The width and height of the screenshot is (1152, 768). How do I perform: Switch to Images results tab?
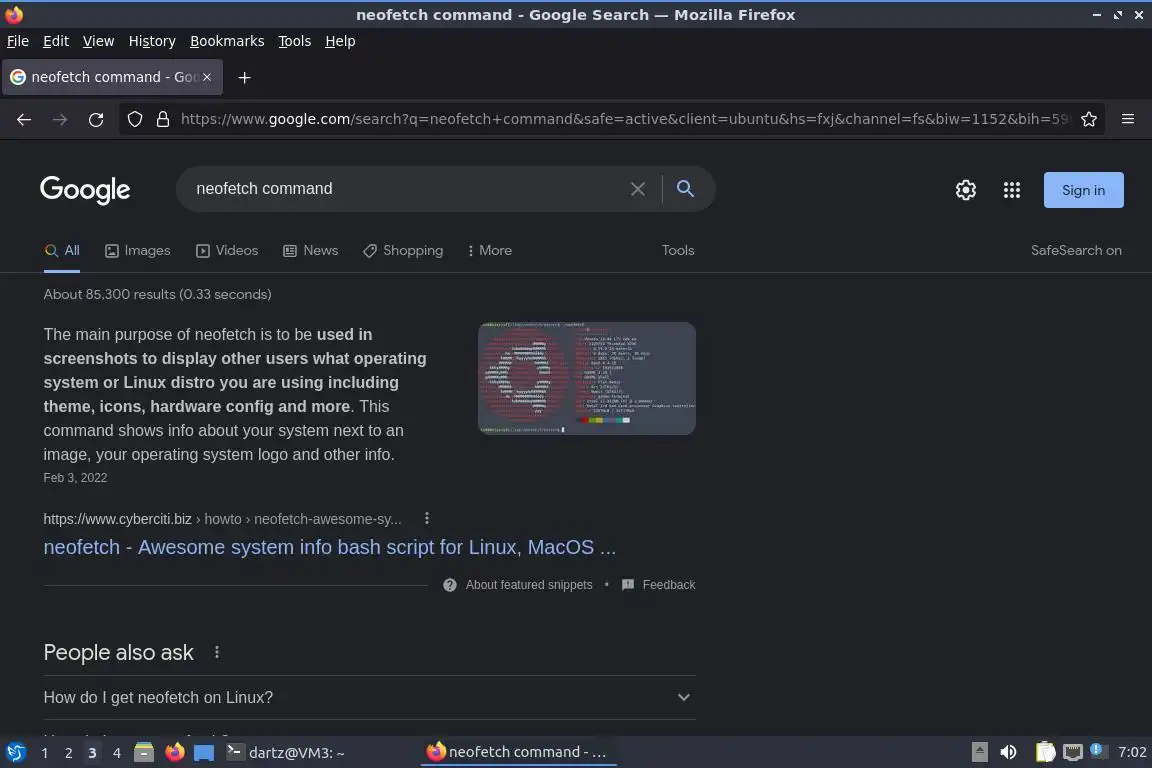point(137,251)
